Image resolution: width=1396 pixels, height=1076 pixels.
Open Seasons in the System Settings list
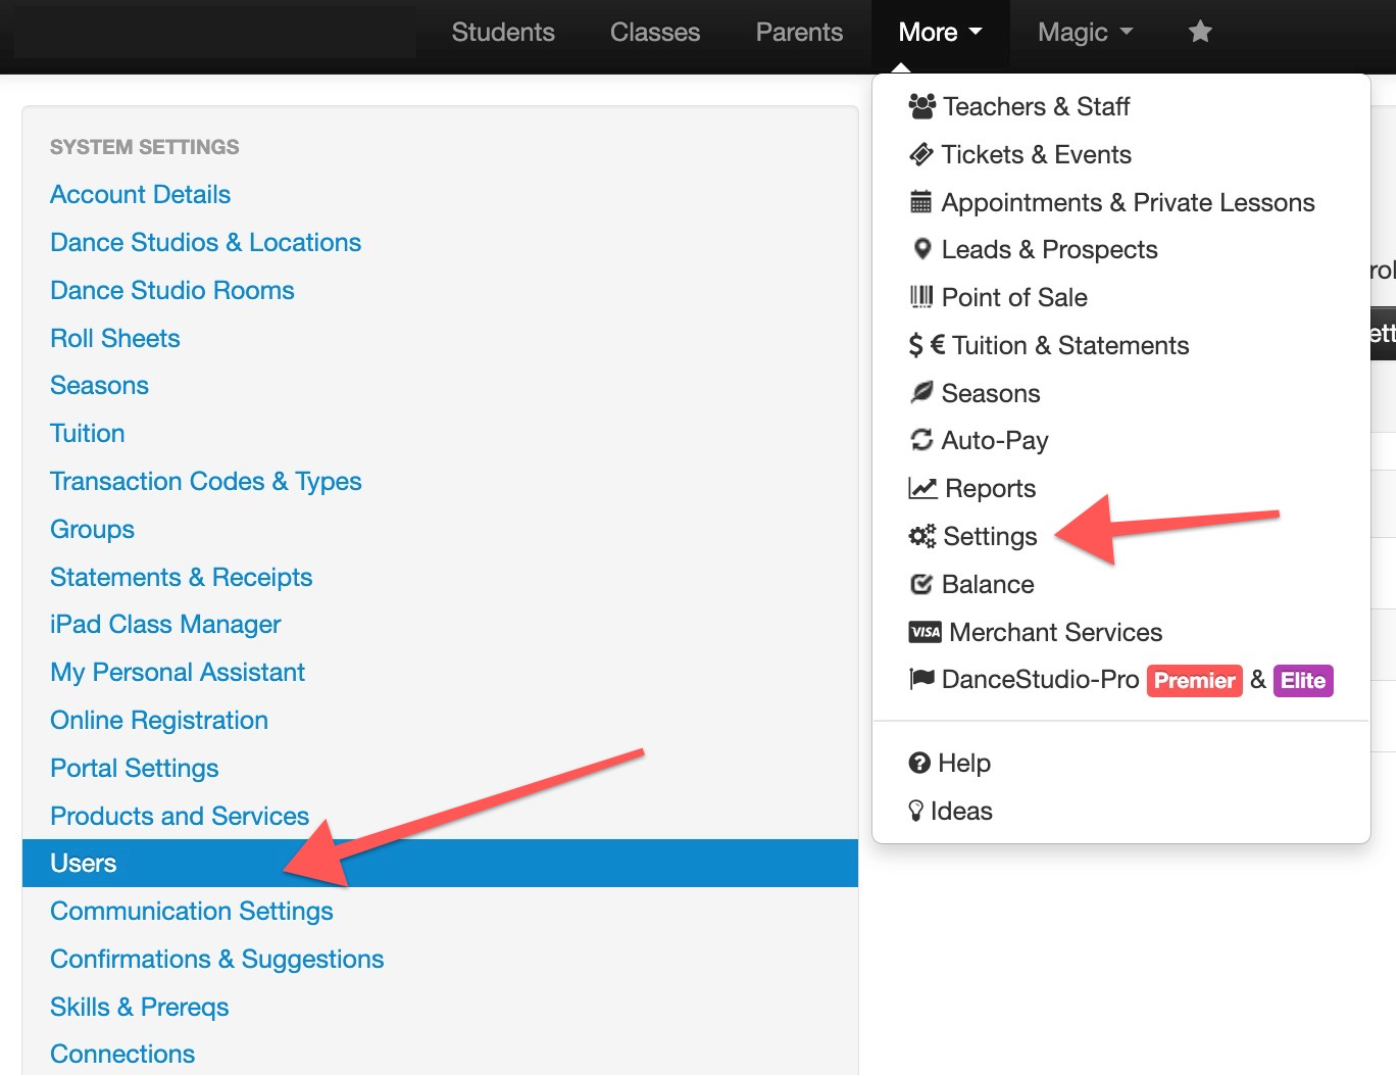[x=99, y=385]
